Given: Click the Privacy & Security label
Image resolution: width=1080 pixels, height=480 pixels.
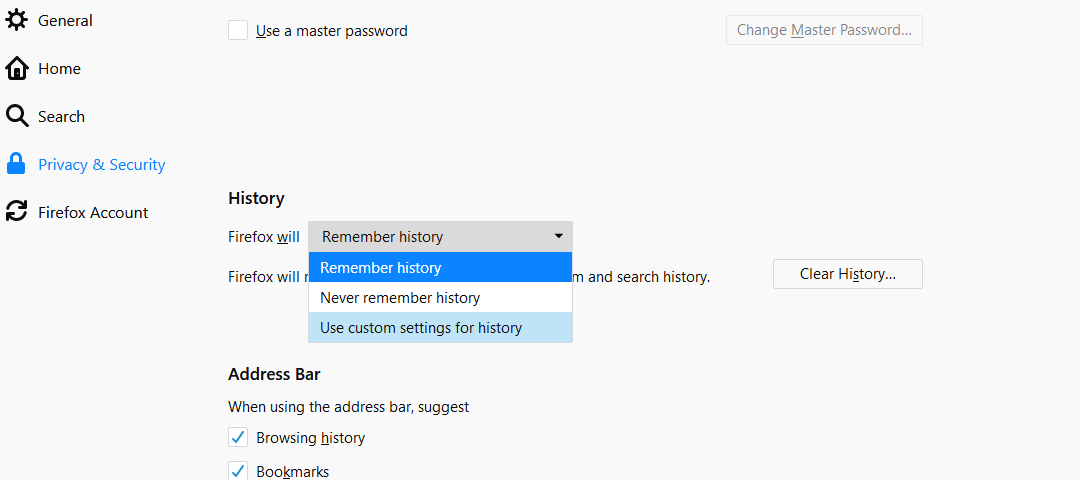Looking at the screenshot, I should [101, 164].
